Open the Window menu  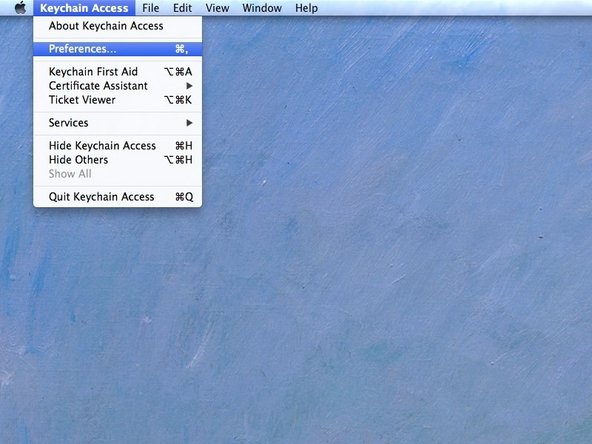(x=262, y=8)
